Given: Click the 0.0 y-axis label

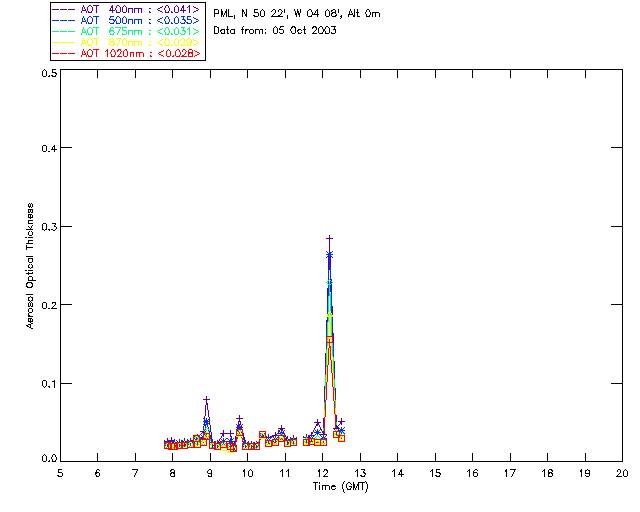Looking at the screenshot, I should pos(49,459).
